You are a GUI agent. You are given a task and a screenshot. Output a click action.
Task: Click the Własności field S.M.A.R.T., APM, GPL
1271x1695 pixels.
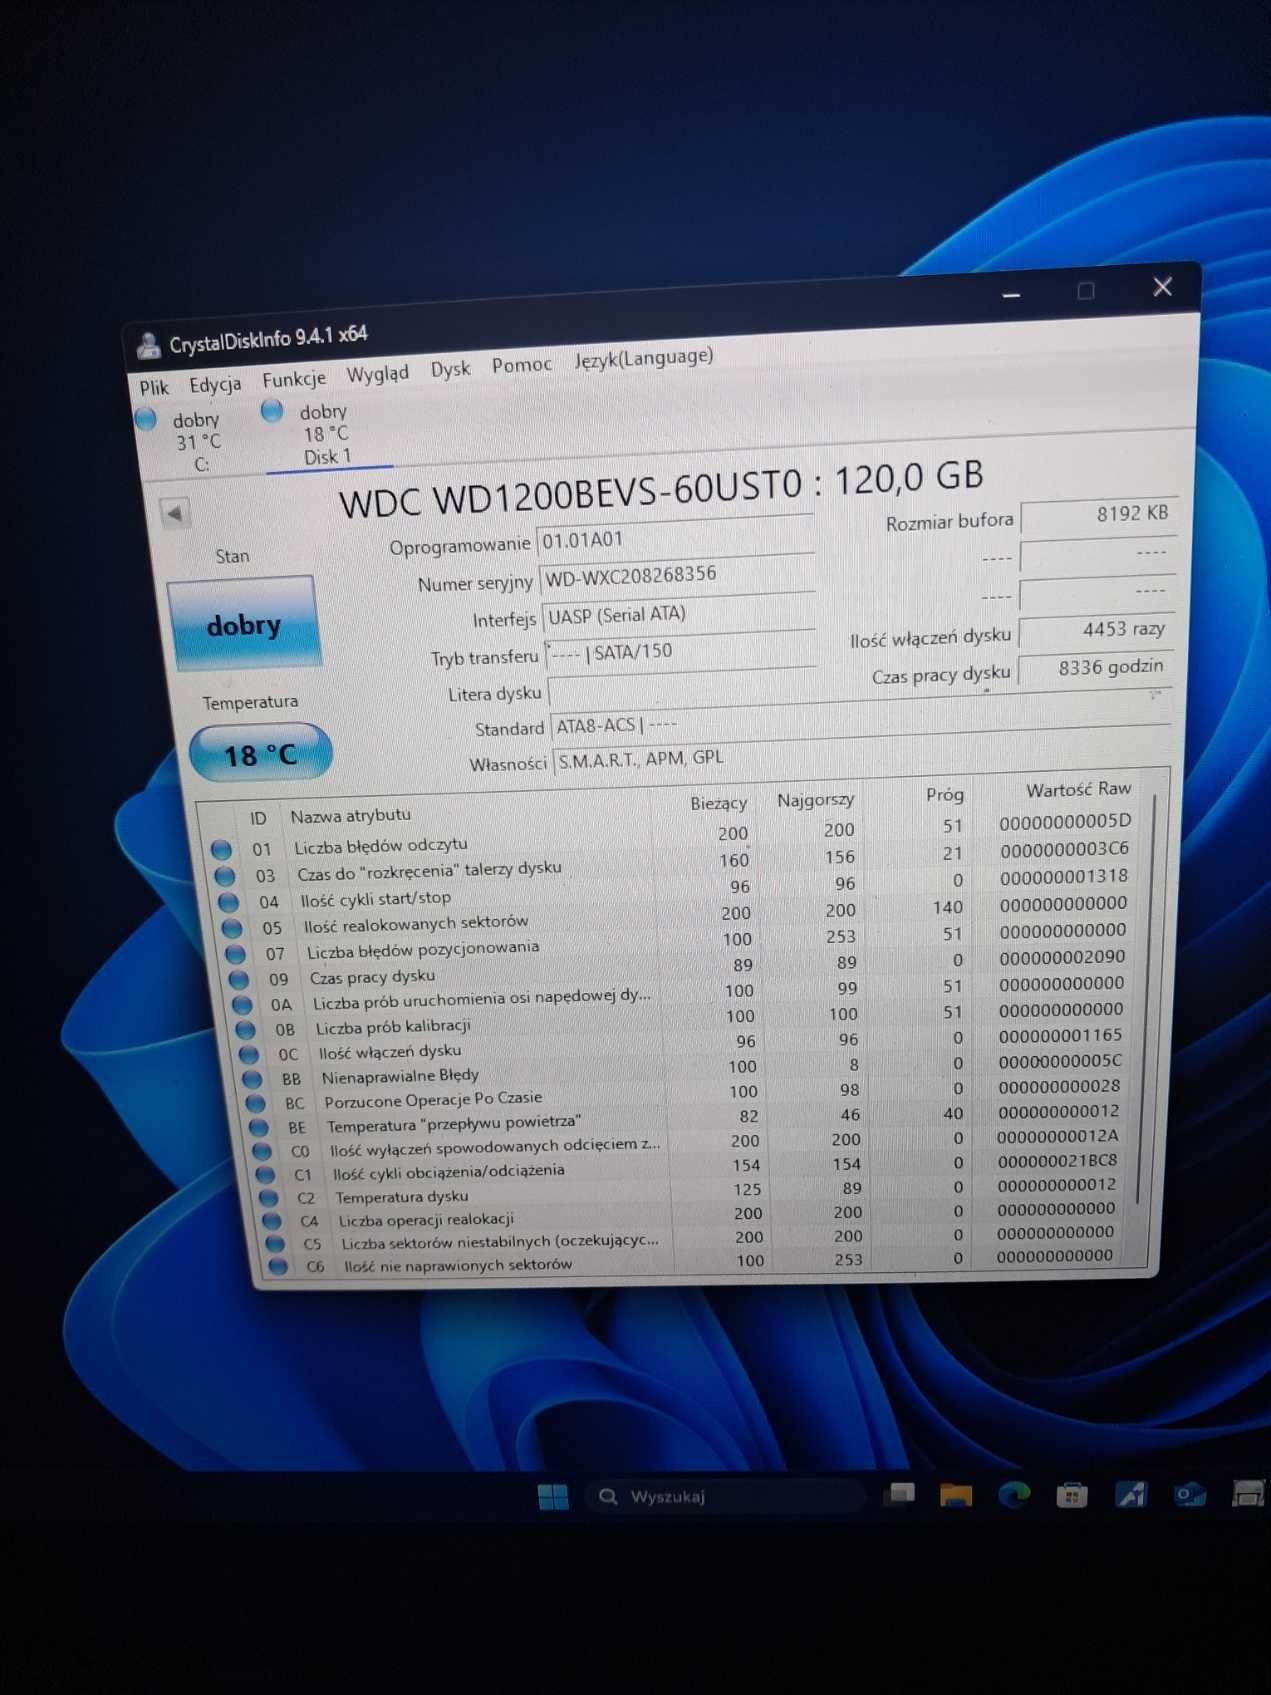pos(860,750)
